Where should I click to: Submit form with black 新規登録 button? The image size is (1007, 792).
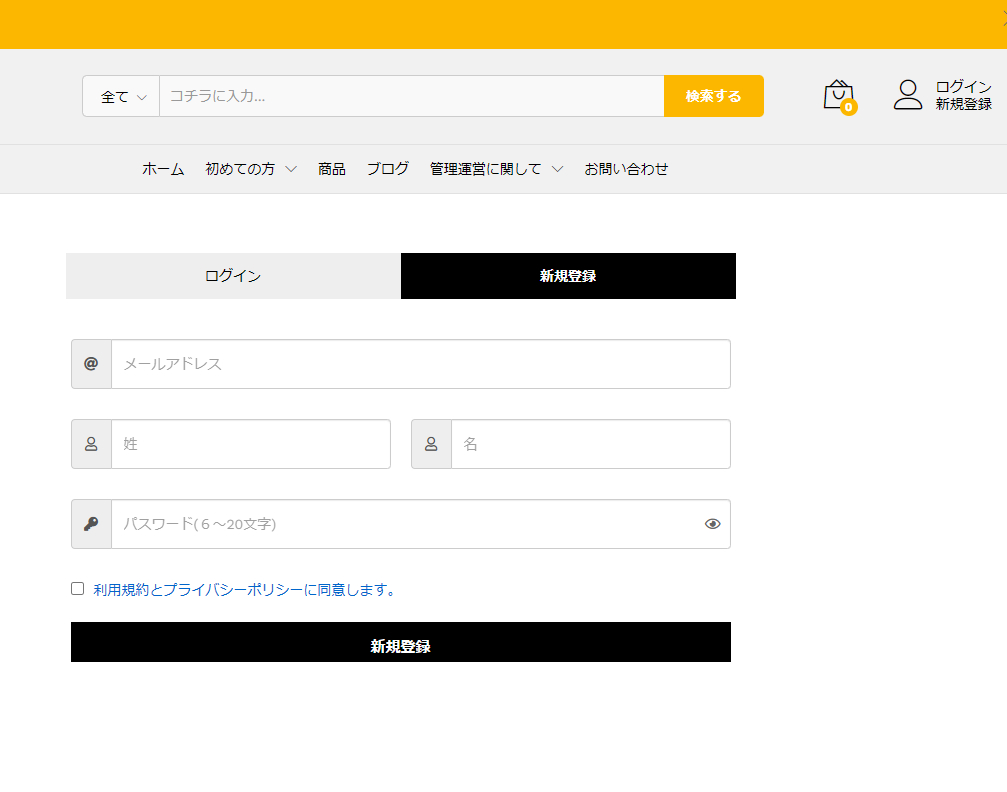pos(400,643)
